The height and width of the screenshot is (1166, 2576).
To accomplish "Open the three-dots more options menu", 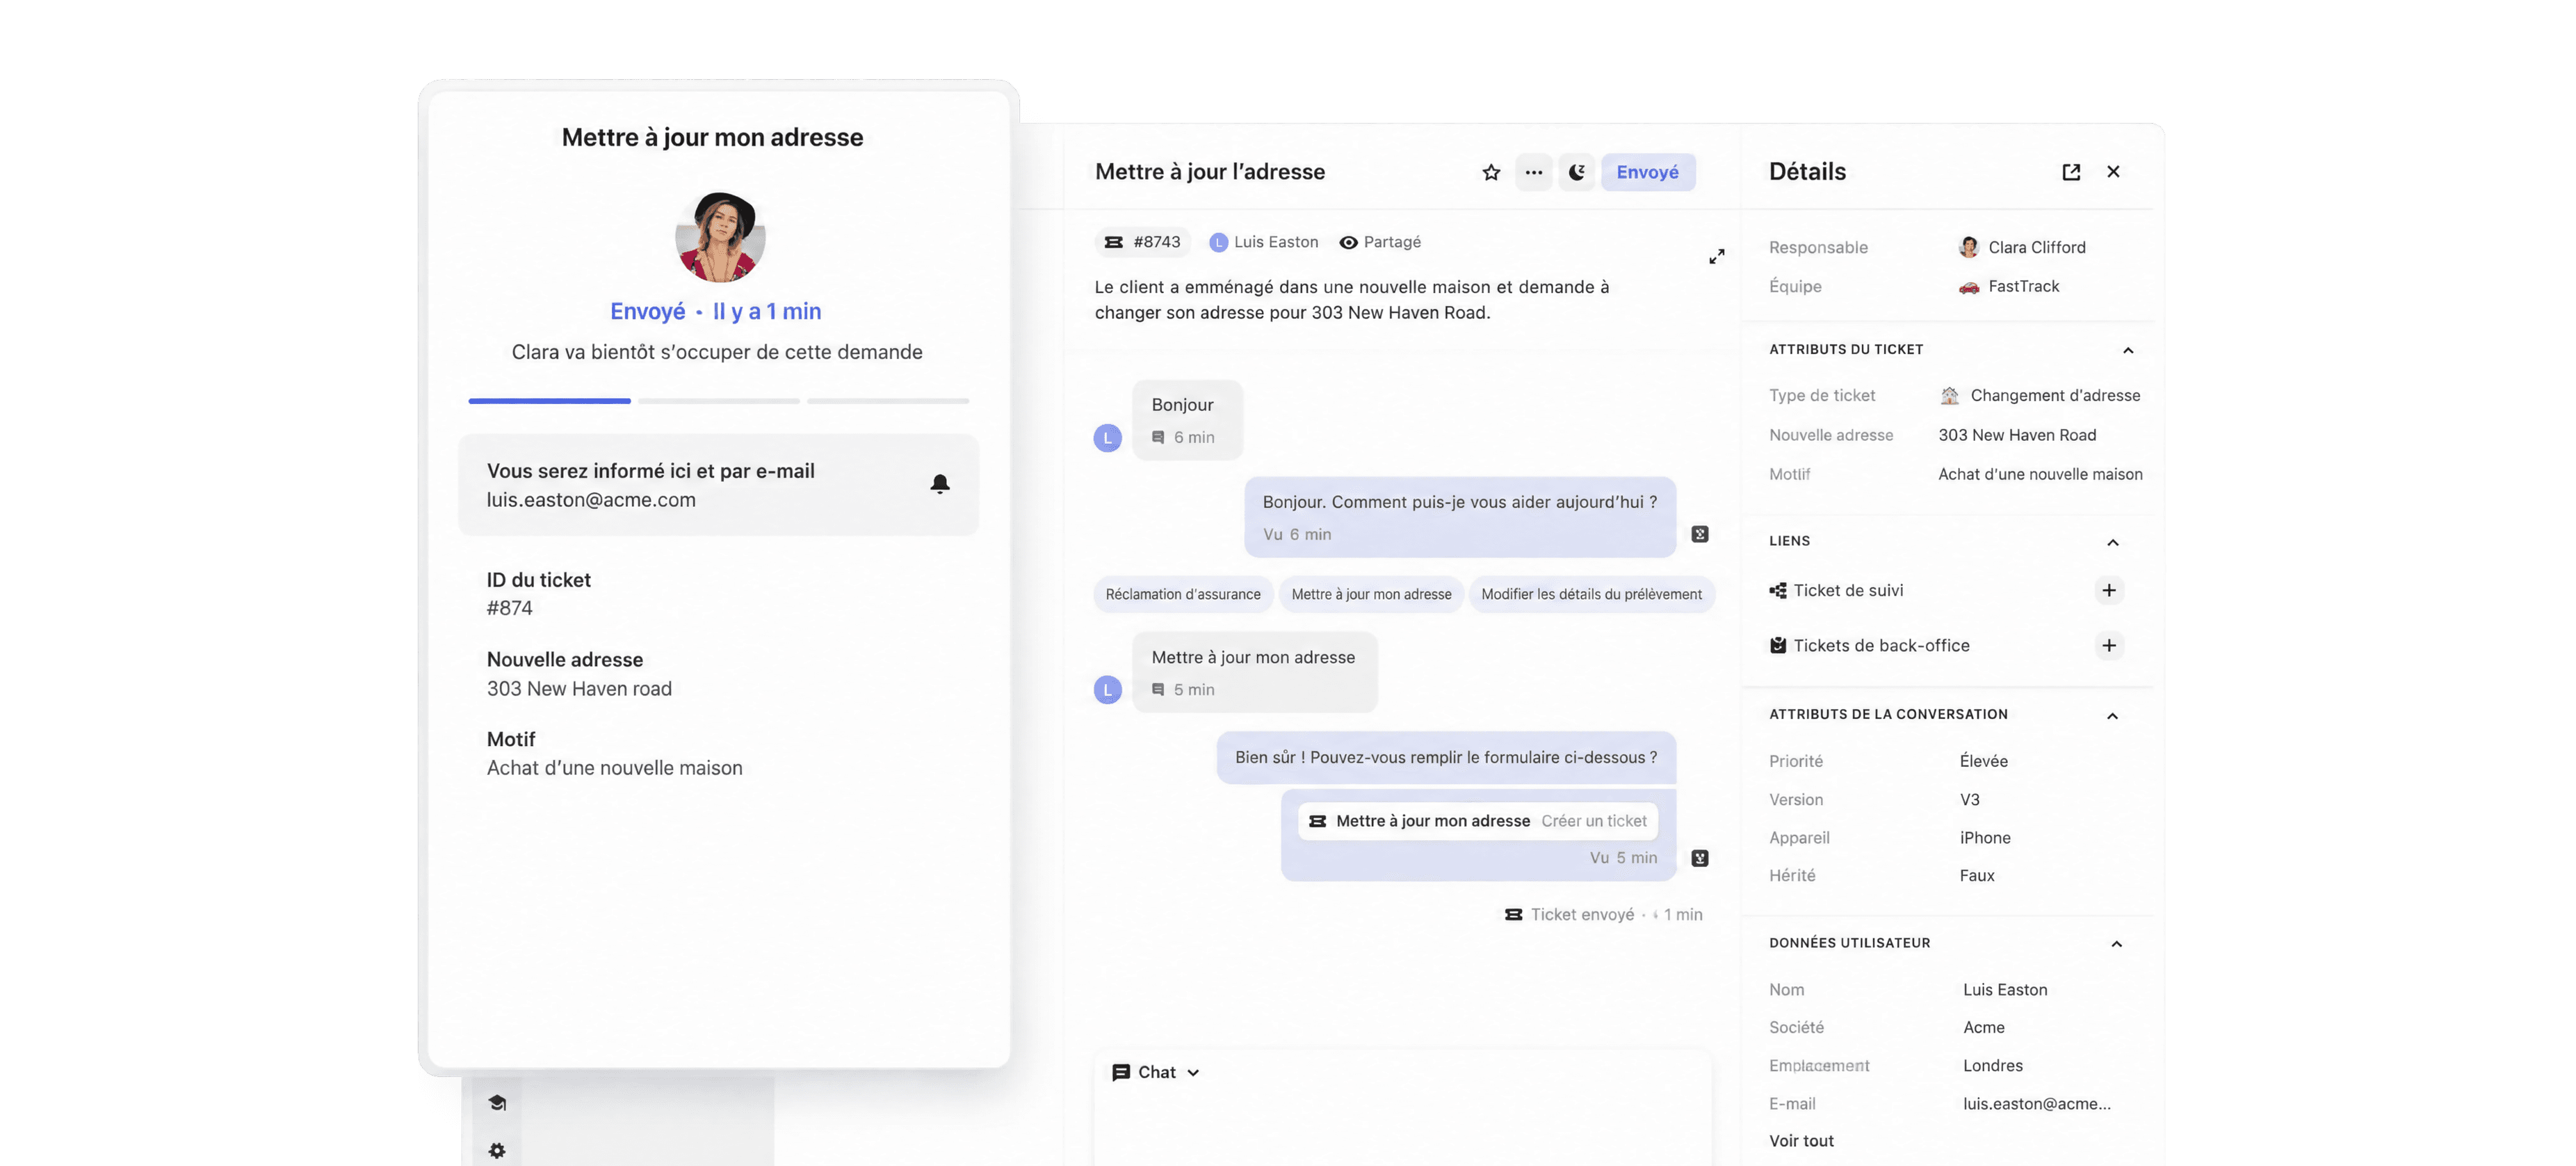I will [1534, 172].
